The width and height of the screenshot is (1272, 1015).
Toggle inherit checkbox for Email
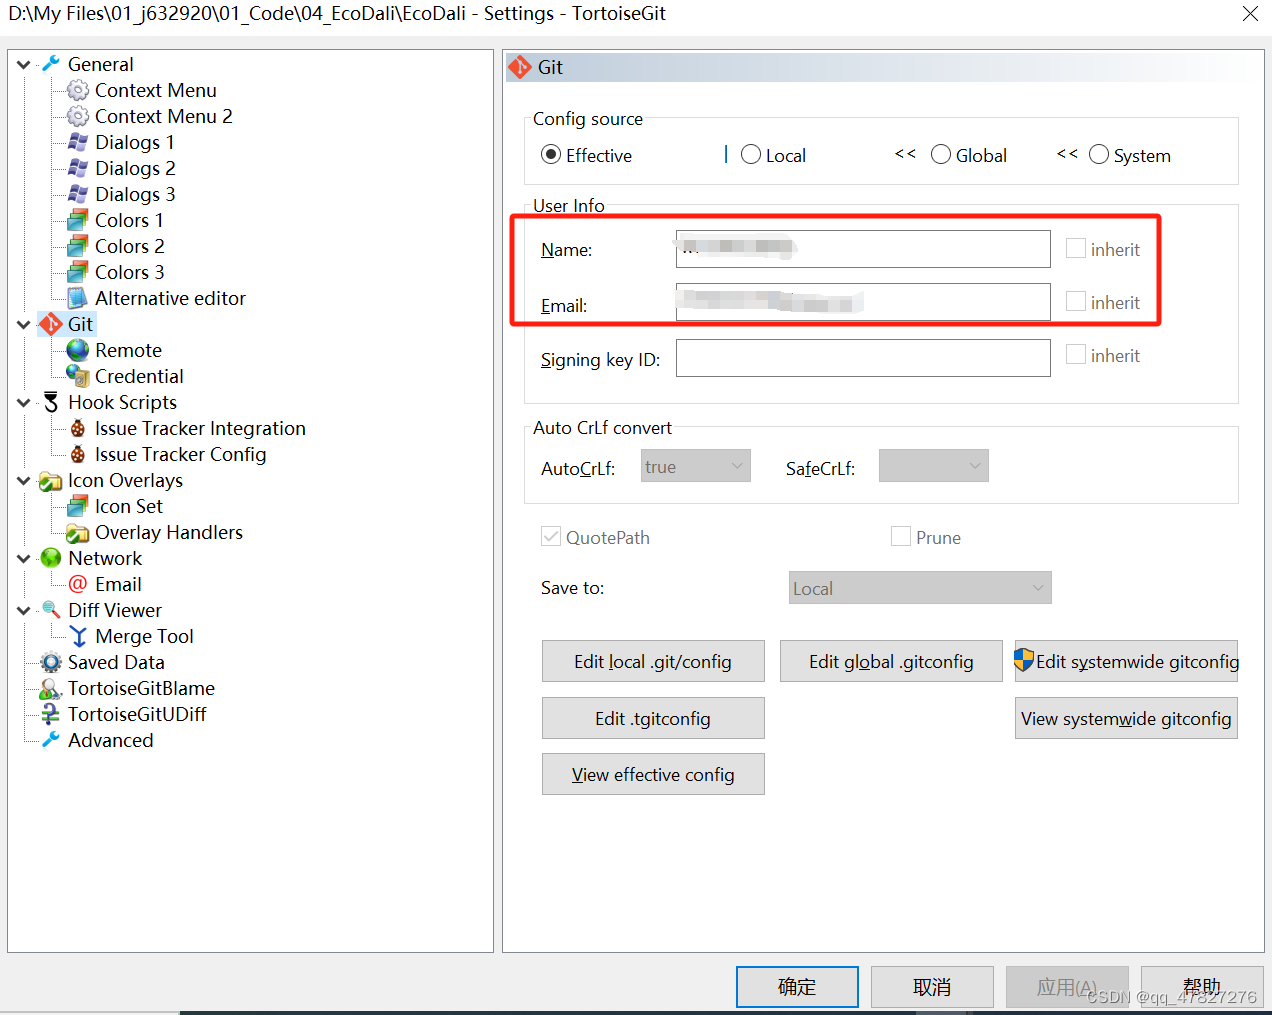[x=1076, y=301]
